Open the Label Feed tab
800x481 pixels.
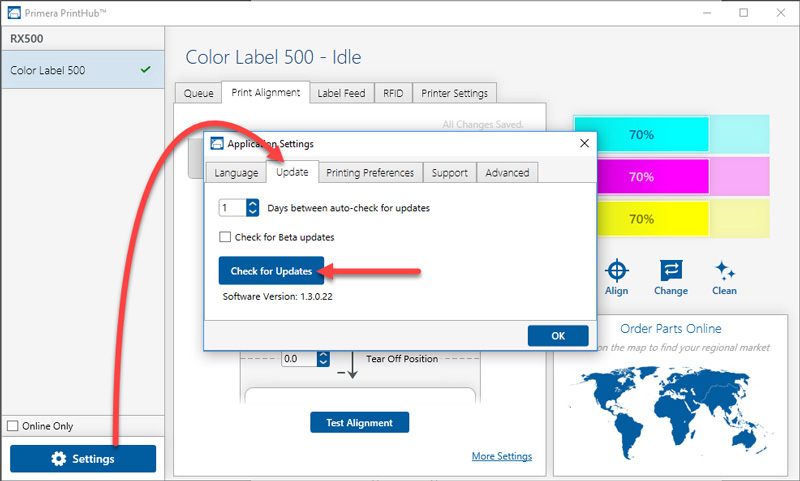click(341, 93)
